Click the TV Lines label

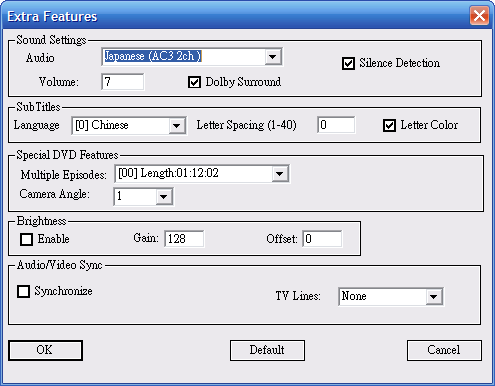(x=298, y=296)
